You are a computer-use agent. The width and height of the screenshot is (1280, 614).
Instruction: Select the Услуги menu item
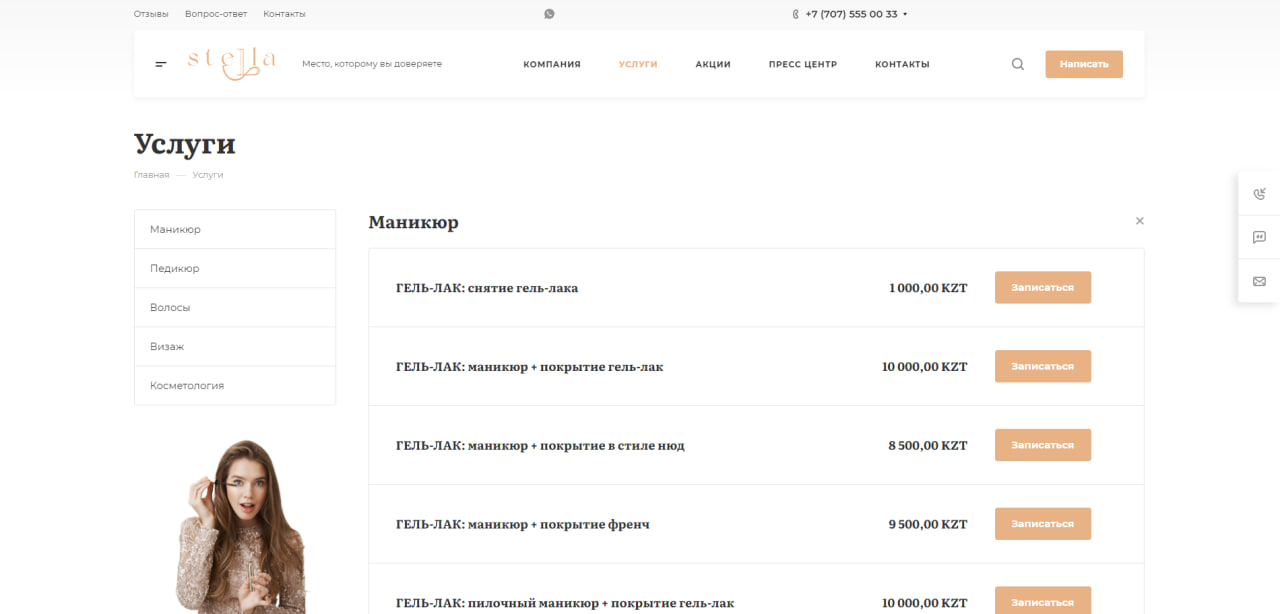pyautogui.click(x=638, y=64)
